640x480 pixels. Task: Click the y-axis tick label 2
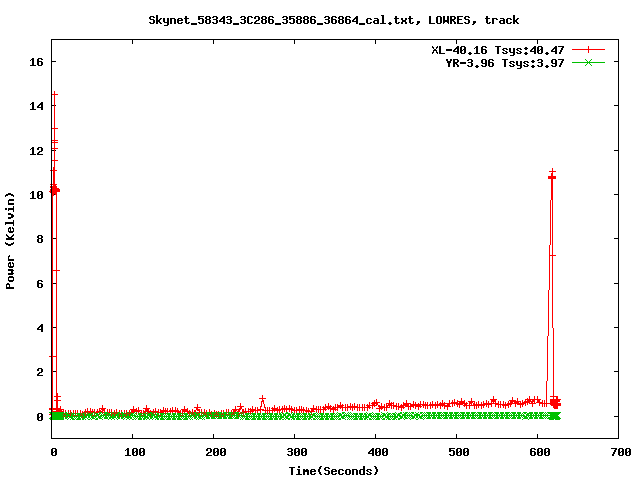point(40,372)
